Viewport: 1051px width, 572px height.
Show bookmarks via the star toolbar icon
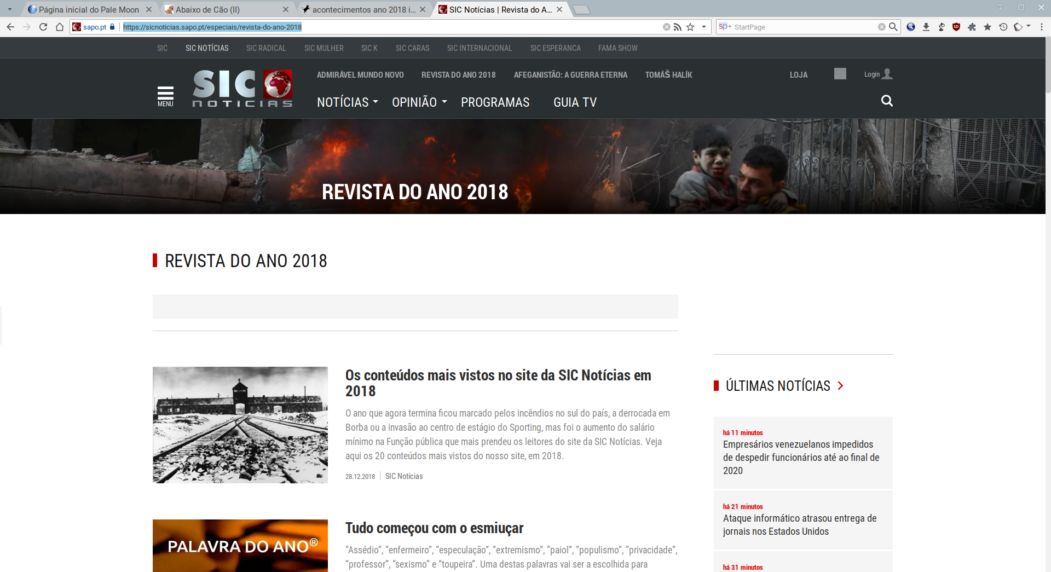(x=987, y=27)
